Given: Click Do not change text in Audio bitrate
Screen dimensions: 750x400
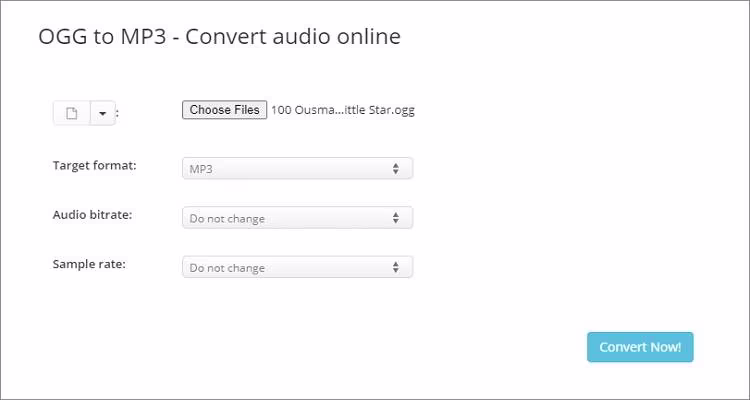Looking at the screenshot, I should tap(227, 218).
